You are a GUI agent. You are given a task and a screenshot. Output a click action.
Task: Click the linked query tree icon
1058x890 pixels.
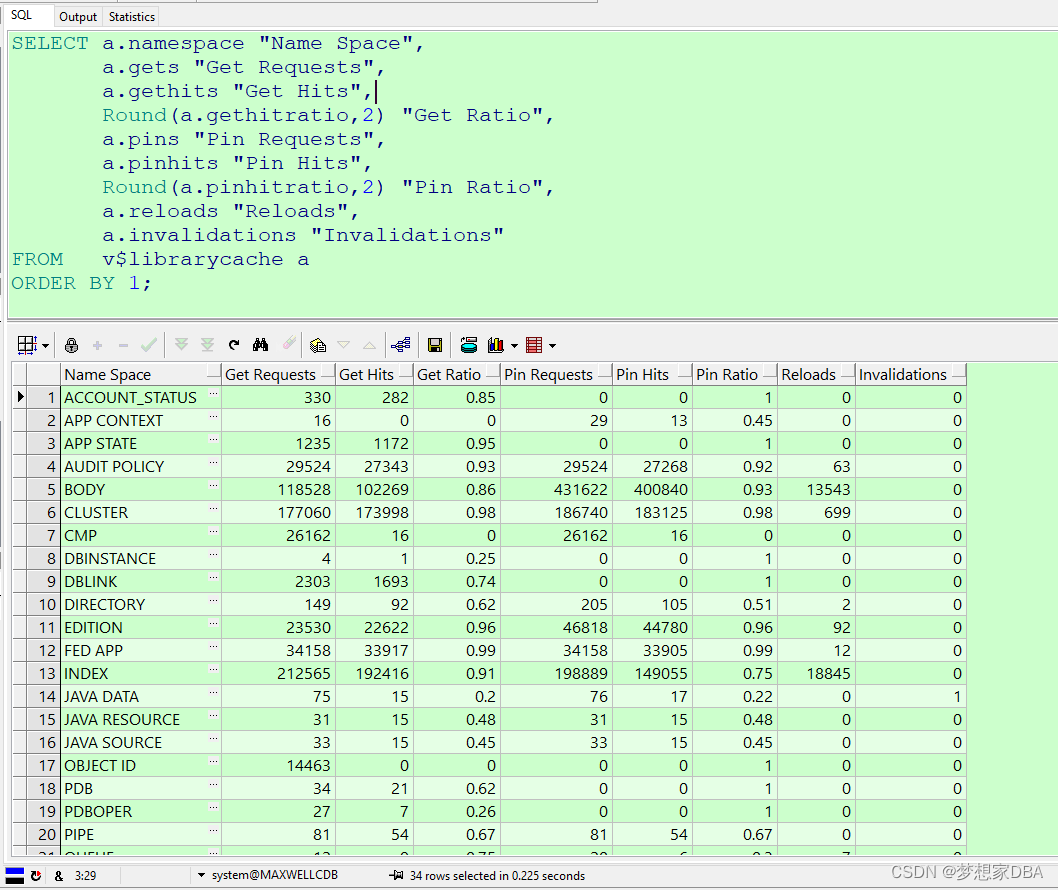(401, 345)
